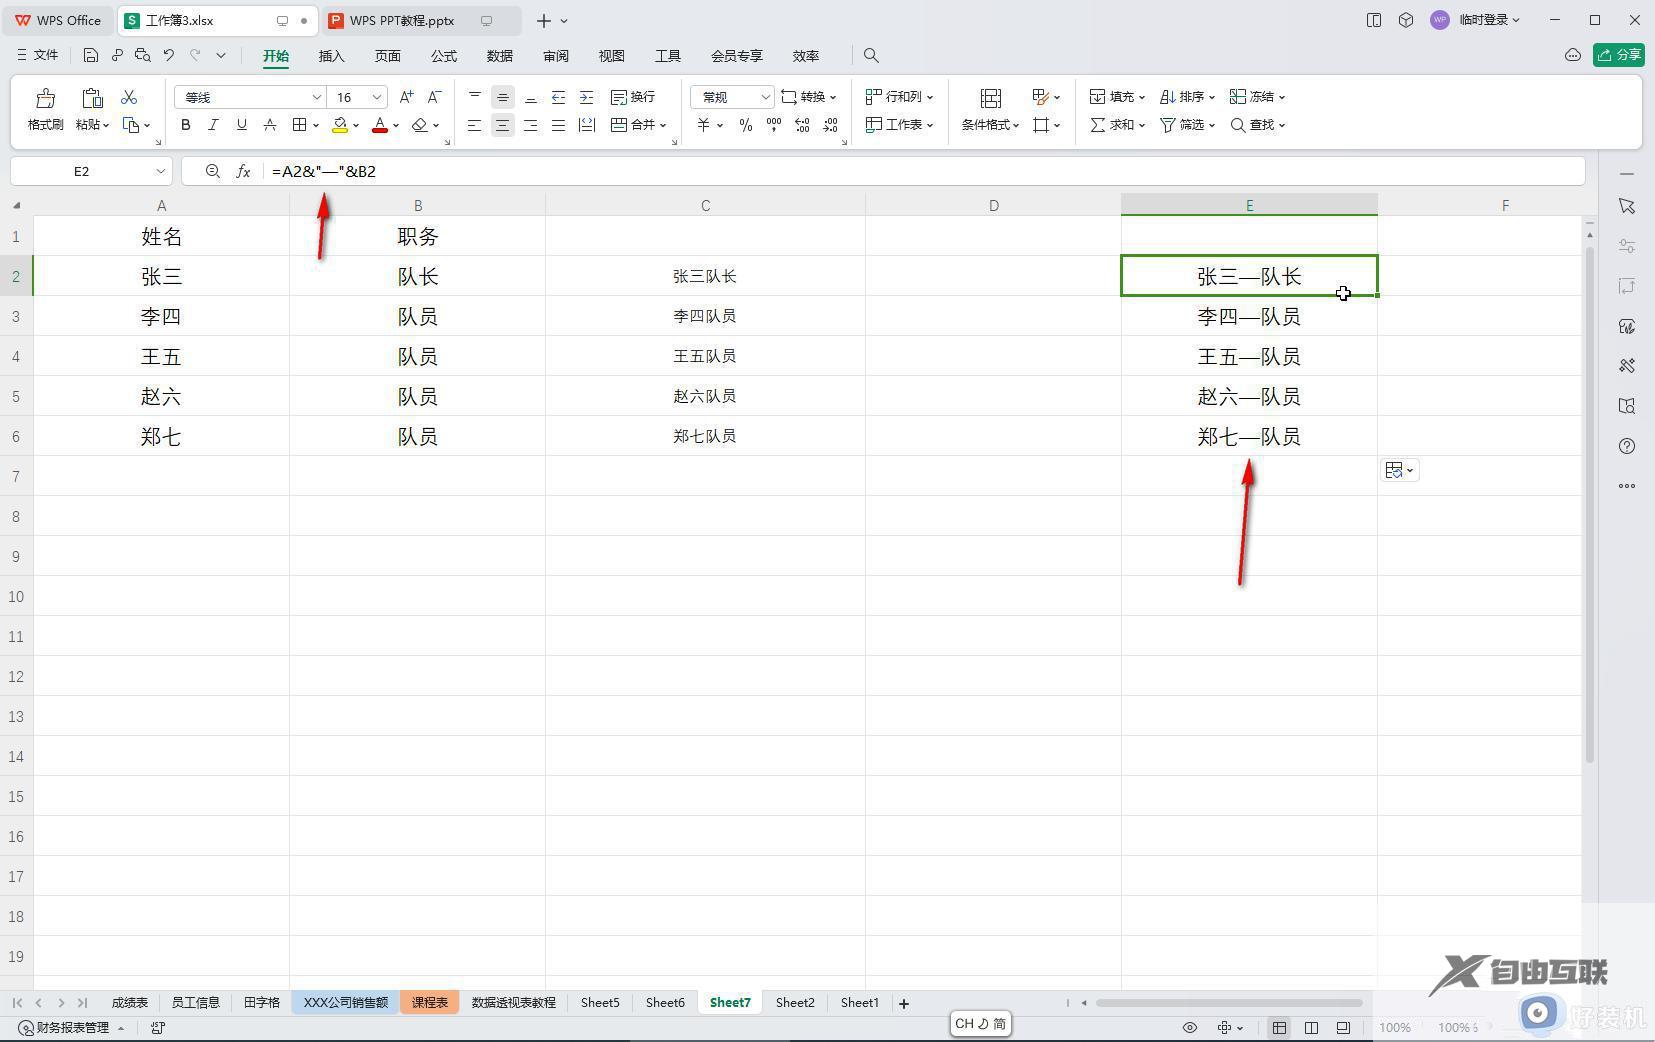The width and height of the screenshot is (1655, 1042).
Task: Toggle Underline formatting
Action: [x=242, y=125]
